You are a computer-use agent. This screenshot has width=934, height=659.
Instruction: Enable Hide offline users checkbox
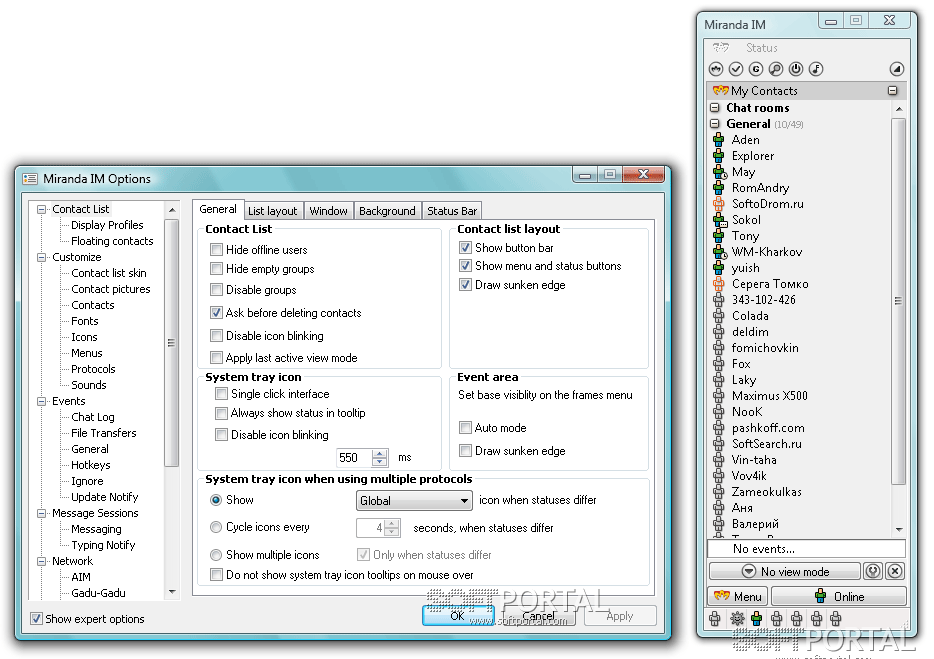tap(217, 250)
